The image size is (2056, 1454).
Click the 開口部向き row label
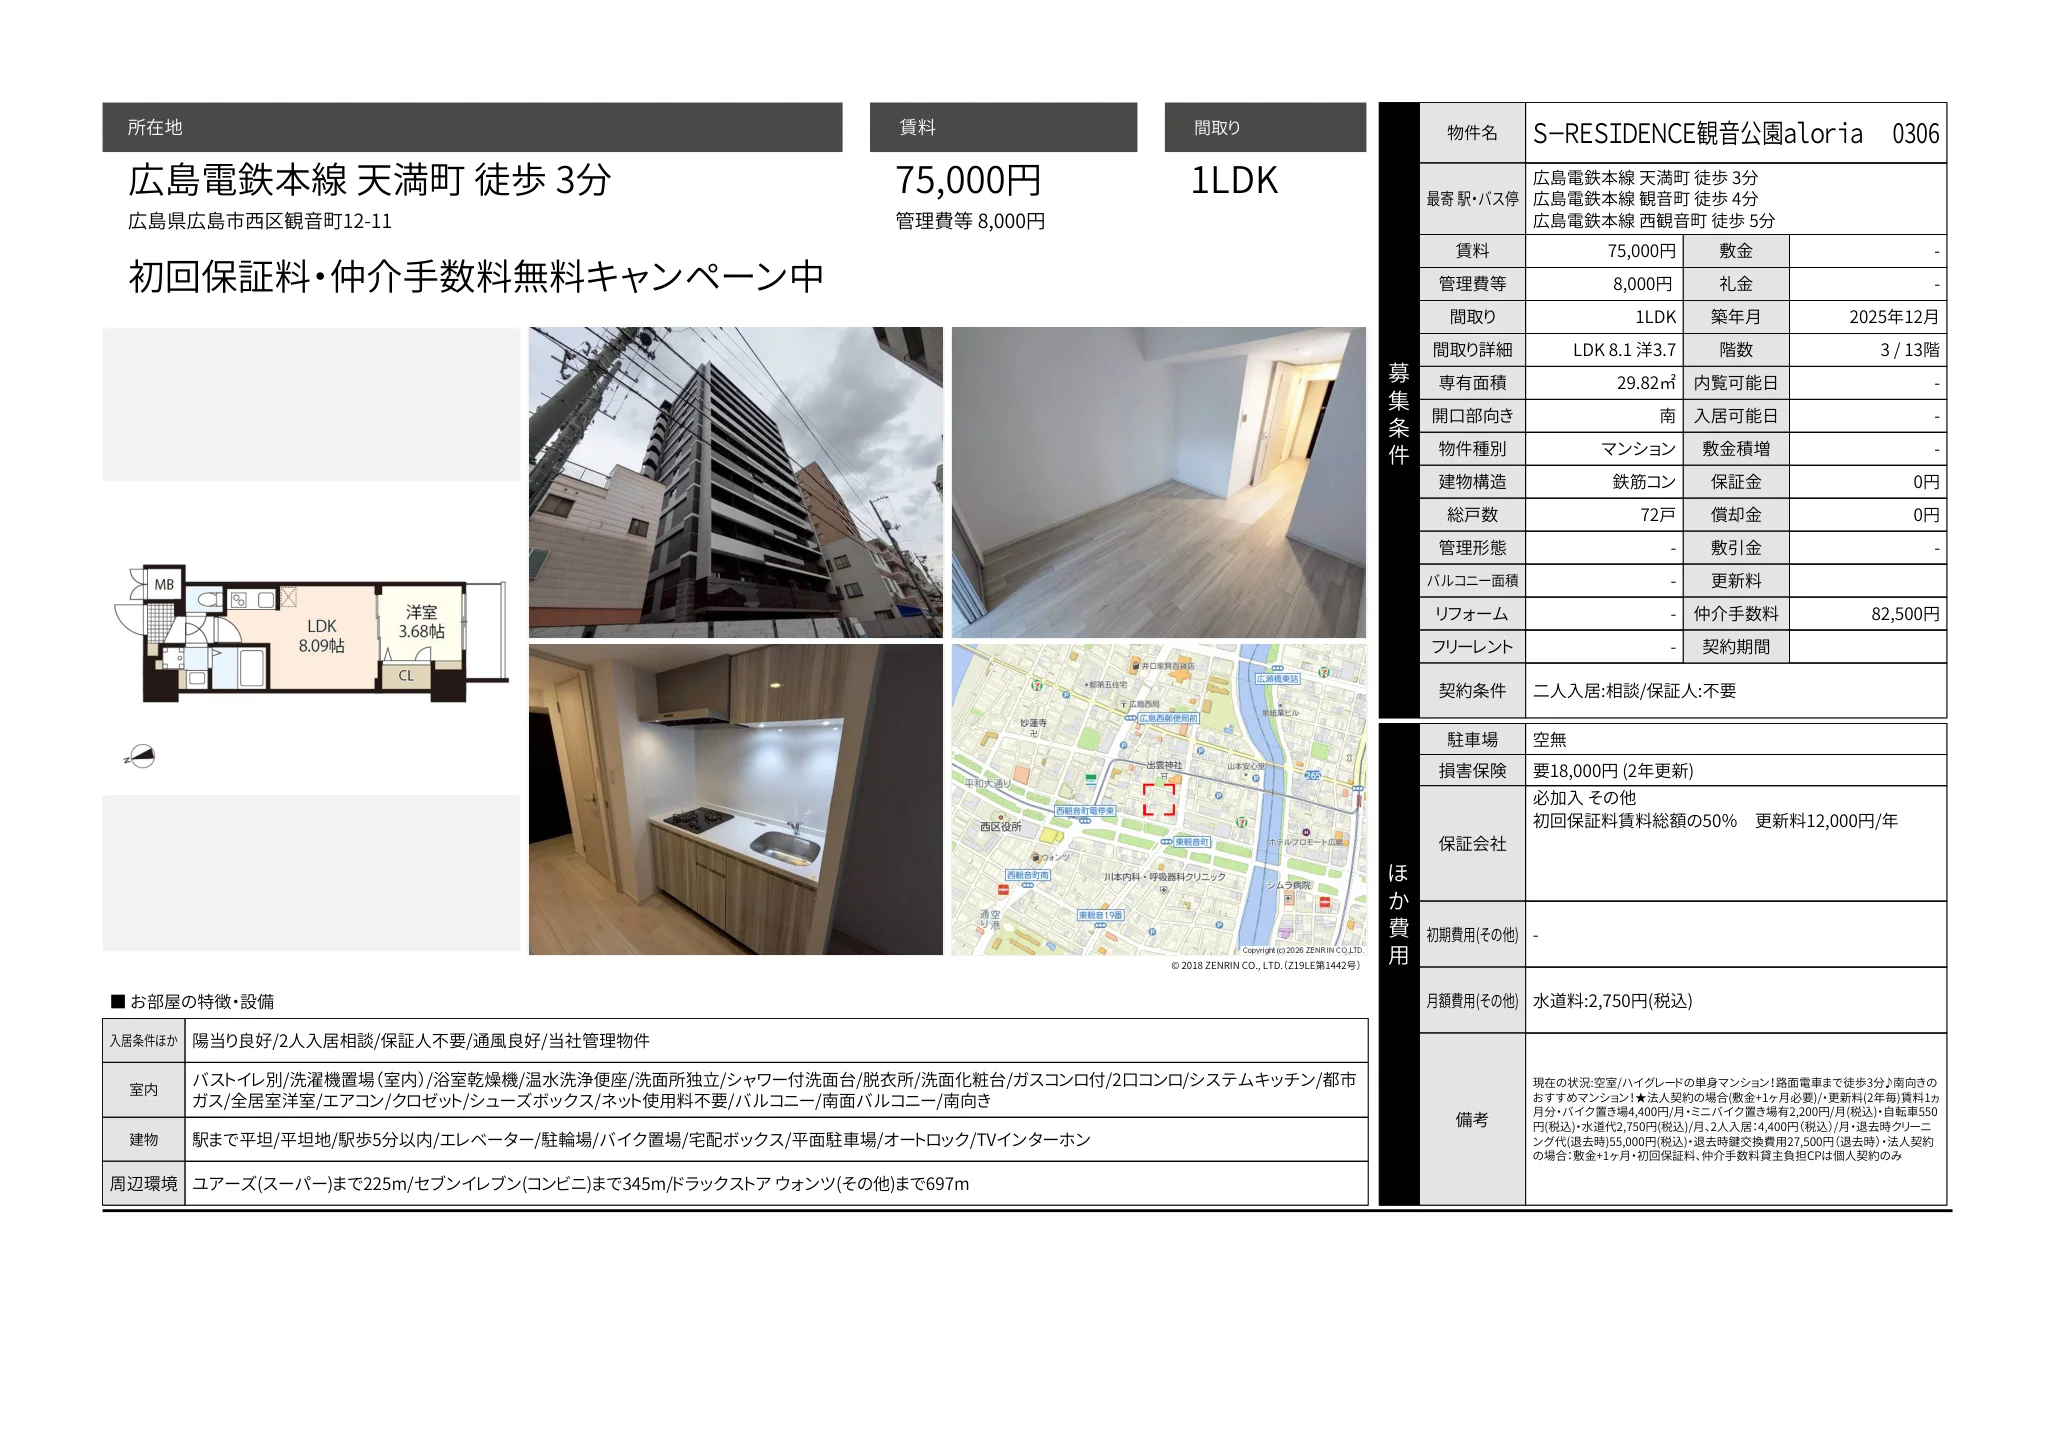[x=1472, y=416]
